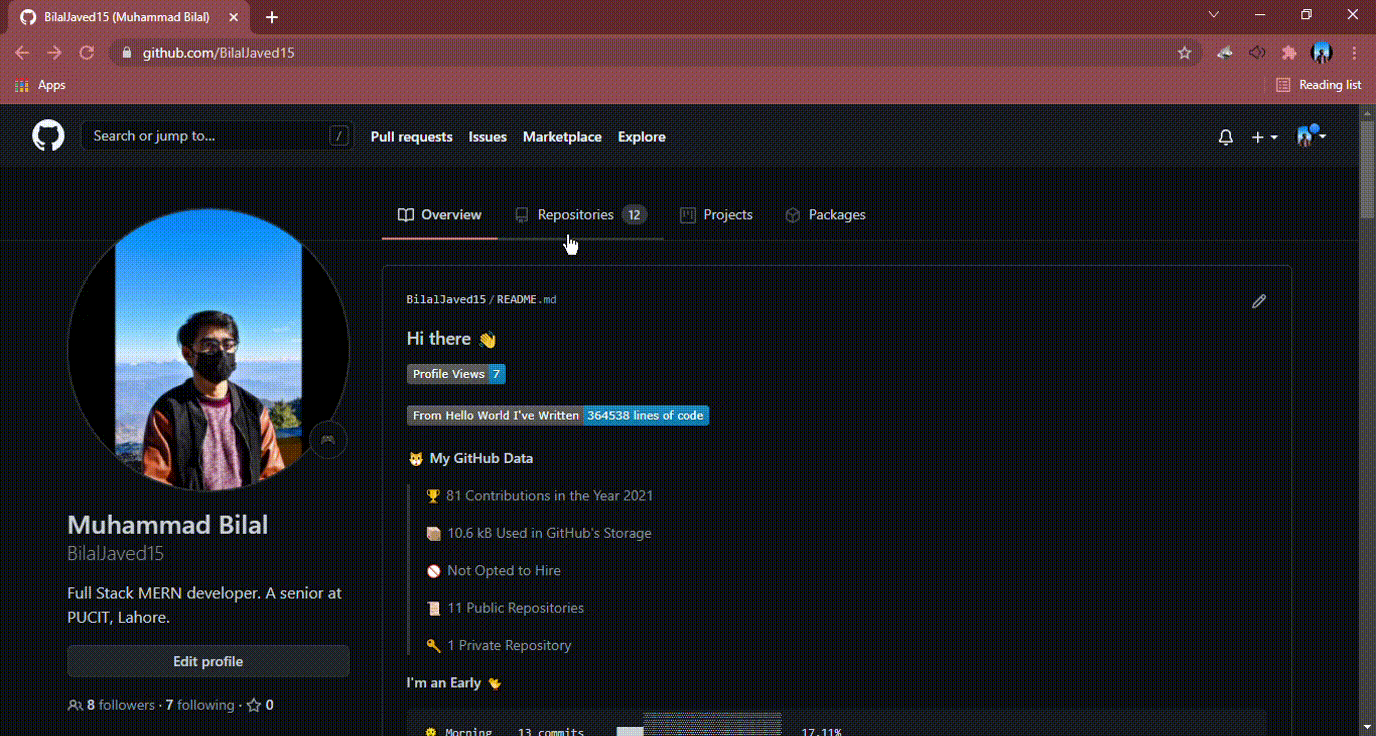This screenshot has height=736, width=1376.
Task: Open the notifications bell
Action: 1225,137
